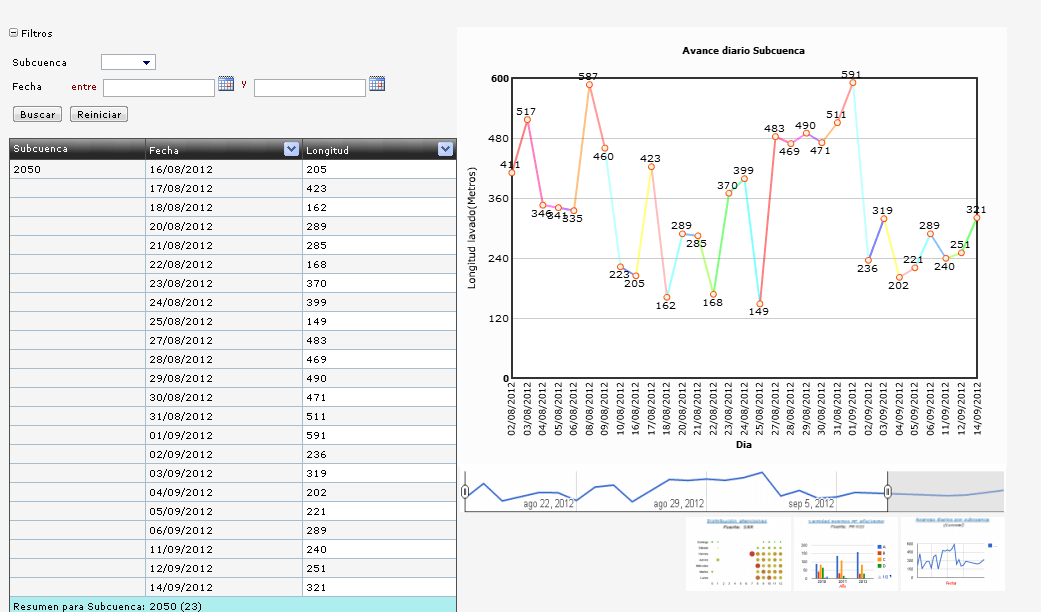The width and height of the screenshot is (1041, 612).
Task: Select the 16/08/2012 table row
Action: pyautogui.click(x=232, y=170)
